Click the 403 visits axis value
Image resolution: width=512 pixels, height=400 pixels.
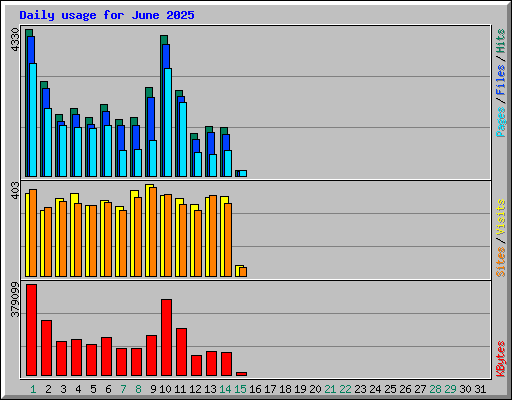[15, 190]
